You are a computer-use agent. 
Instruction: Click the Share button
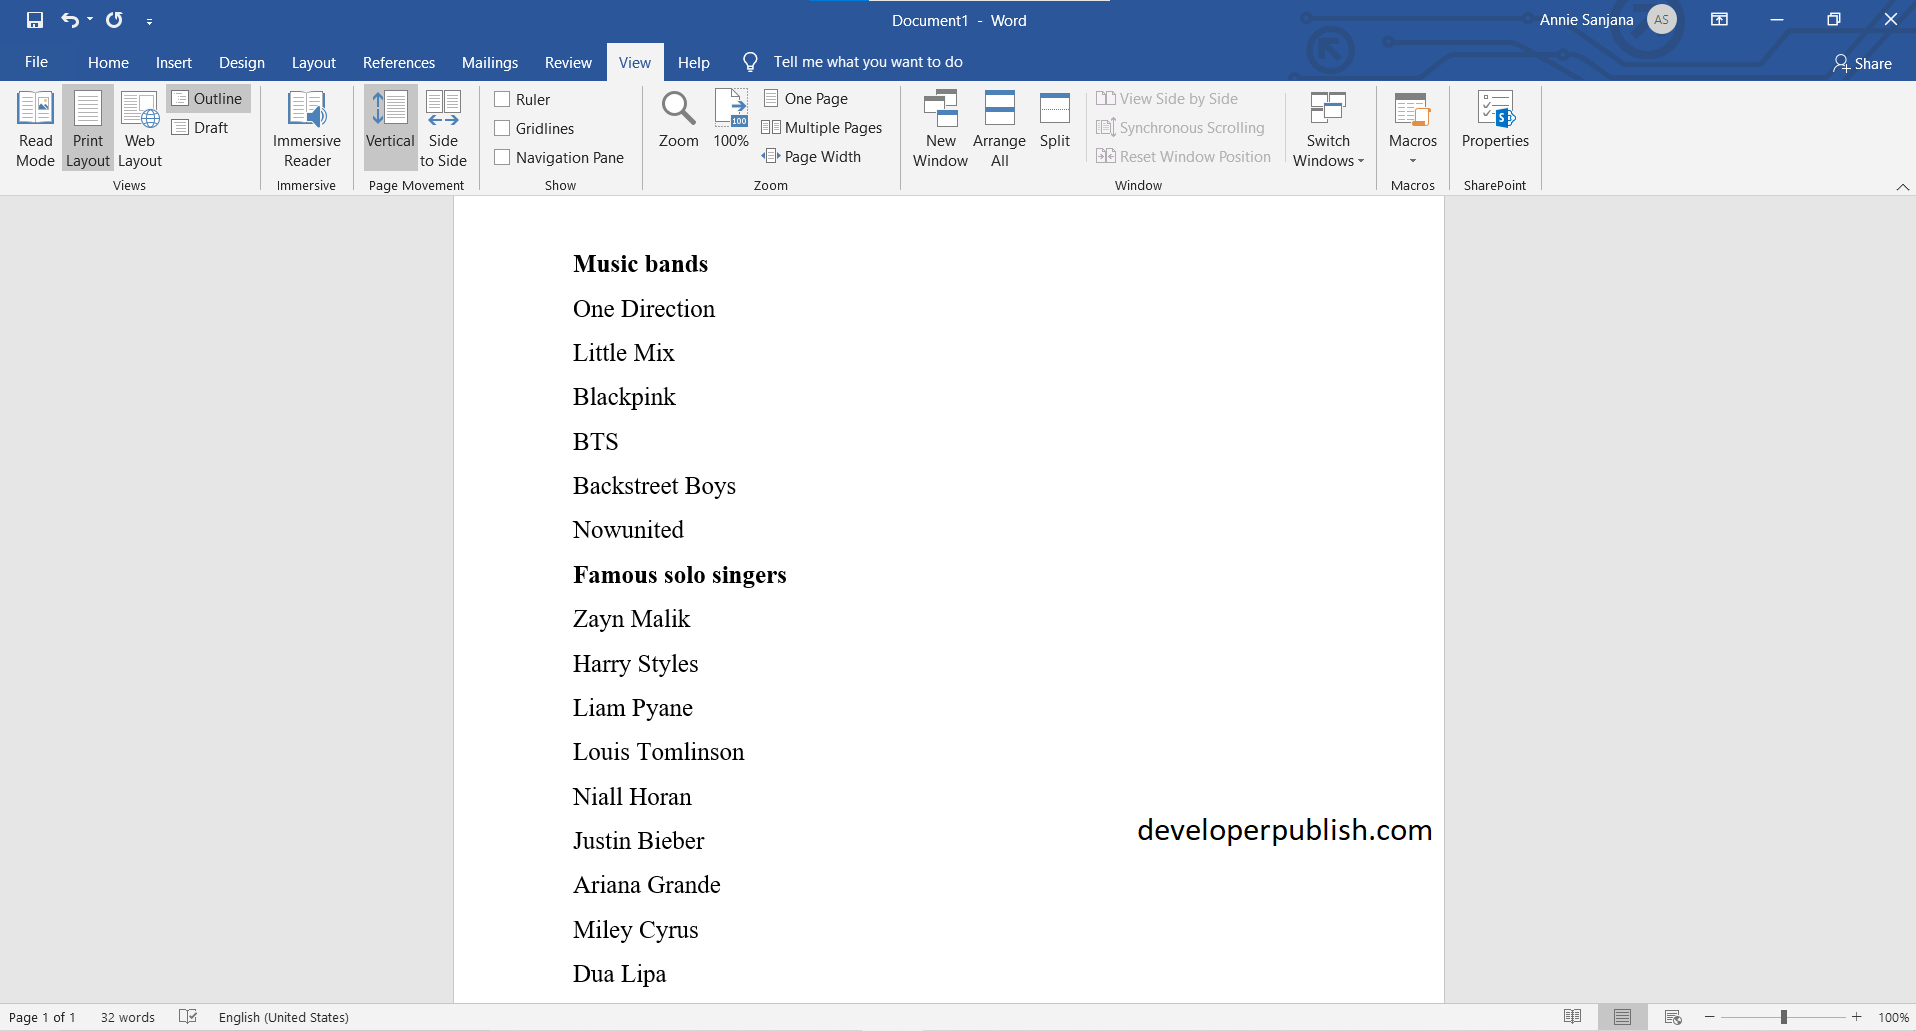point(1863,62)
